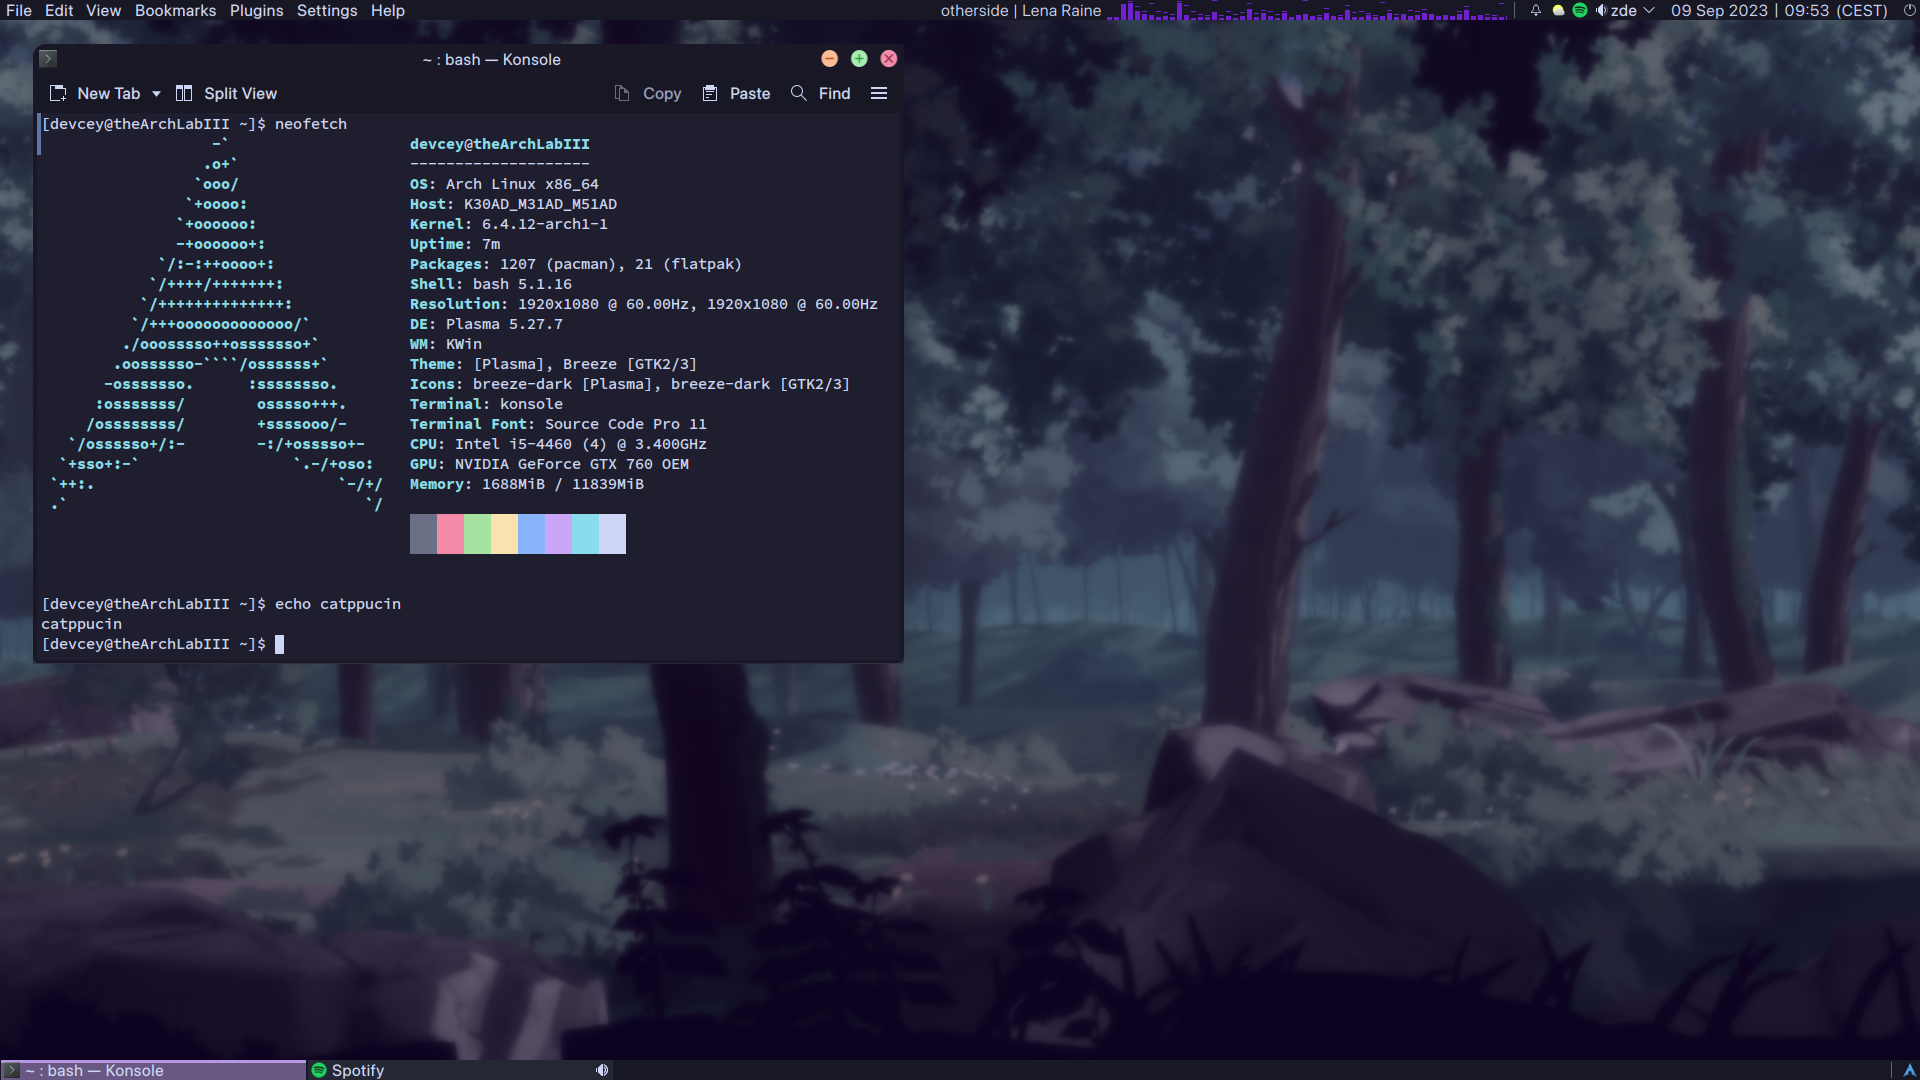Image resolution: width=1920 pixels, height=1080 pixels.
Task: Click the yellow color block in neofetch palette
Action: click(x=504, y=534)
